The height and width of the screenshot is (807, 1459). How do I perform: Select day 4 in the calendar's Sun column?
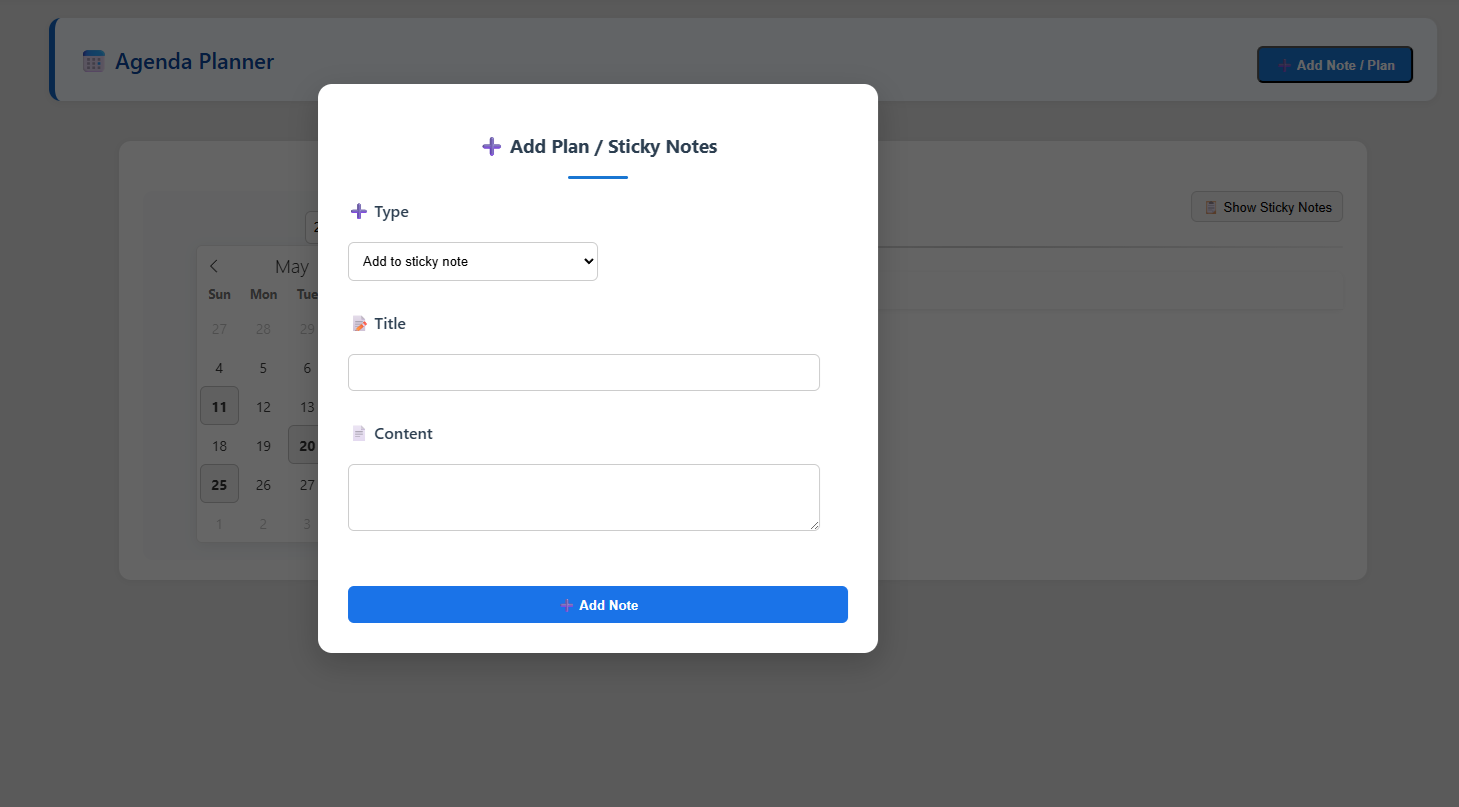(x=219, y=367)
